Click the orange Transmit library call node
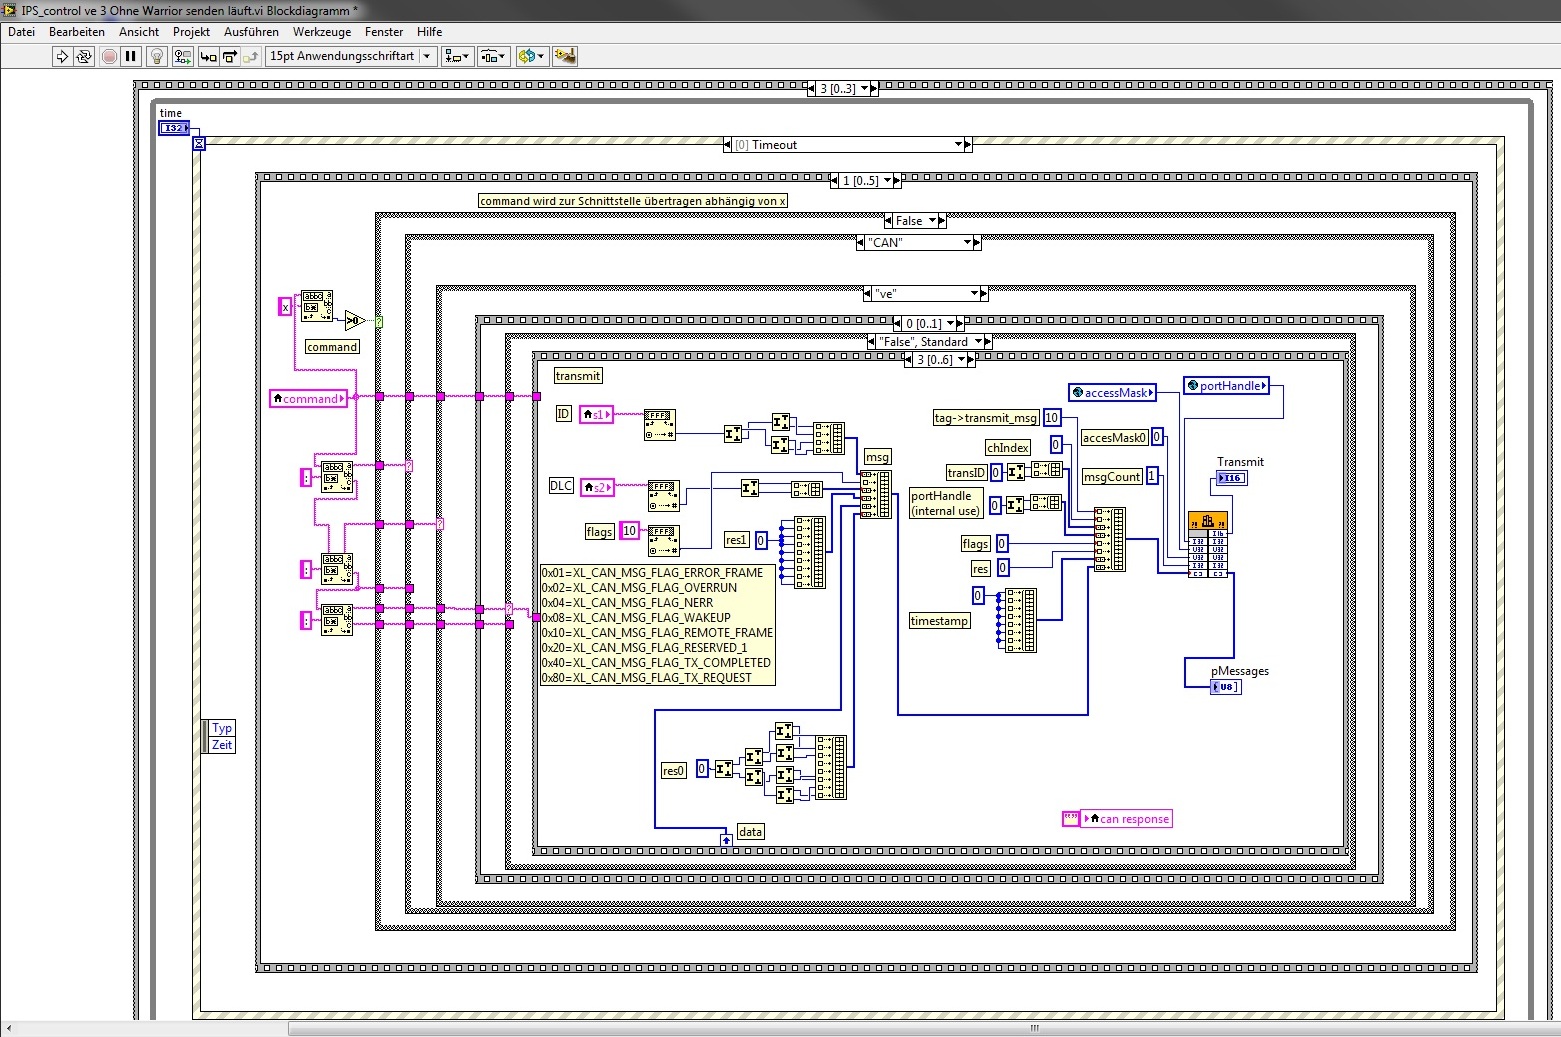 point(1207,522)
